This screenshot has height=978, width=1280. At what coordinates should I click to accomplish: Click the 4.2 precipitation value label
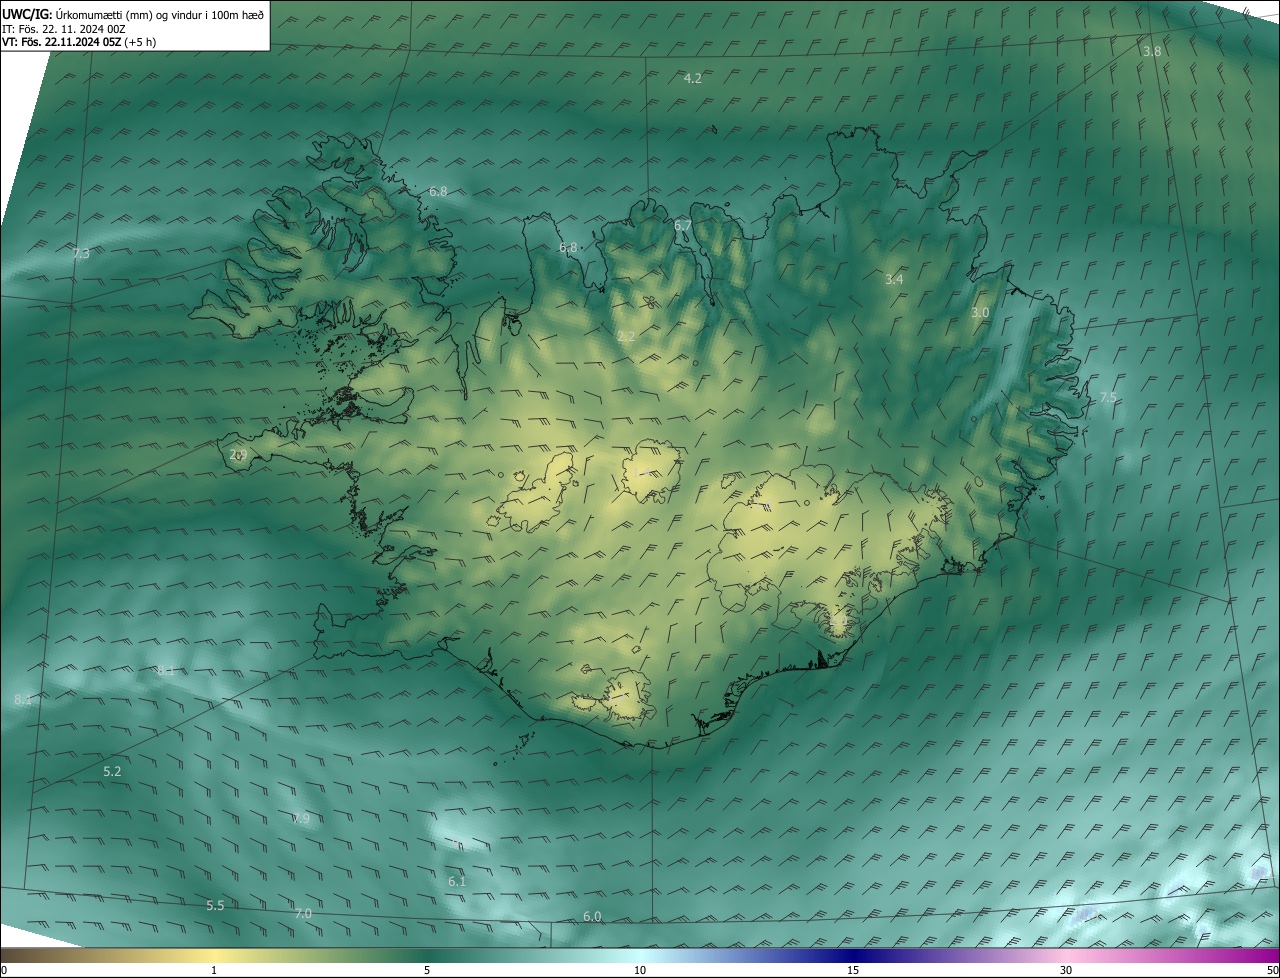[x=692, y=78]
